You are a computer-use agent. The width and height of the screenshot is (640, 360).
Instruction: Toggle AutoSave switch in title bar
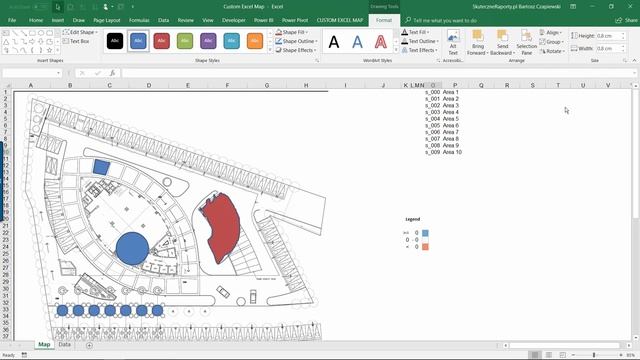click(x=41, y=7)
